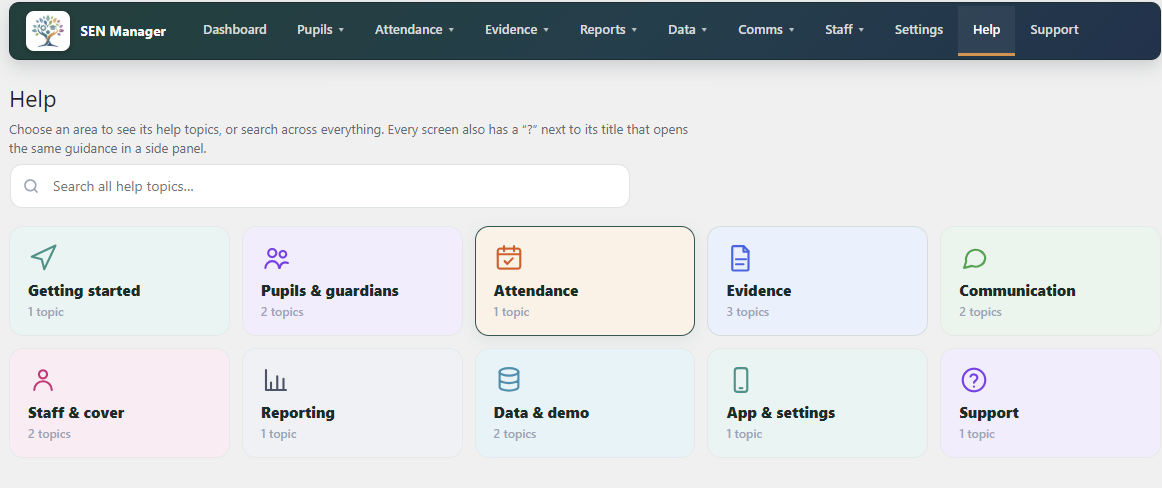Viewport: 1162px width, 488px height.
Task: Open Settings from the navigation bar
Action: coord(918,30)
